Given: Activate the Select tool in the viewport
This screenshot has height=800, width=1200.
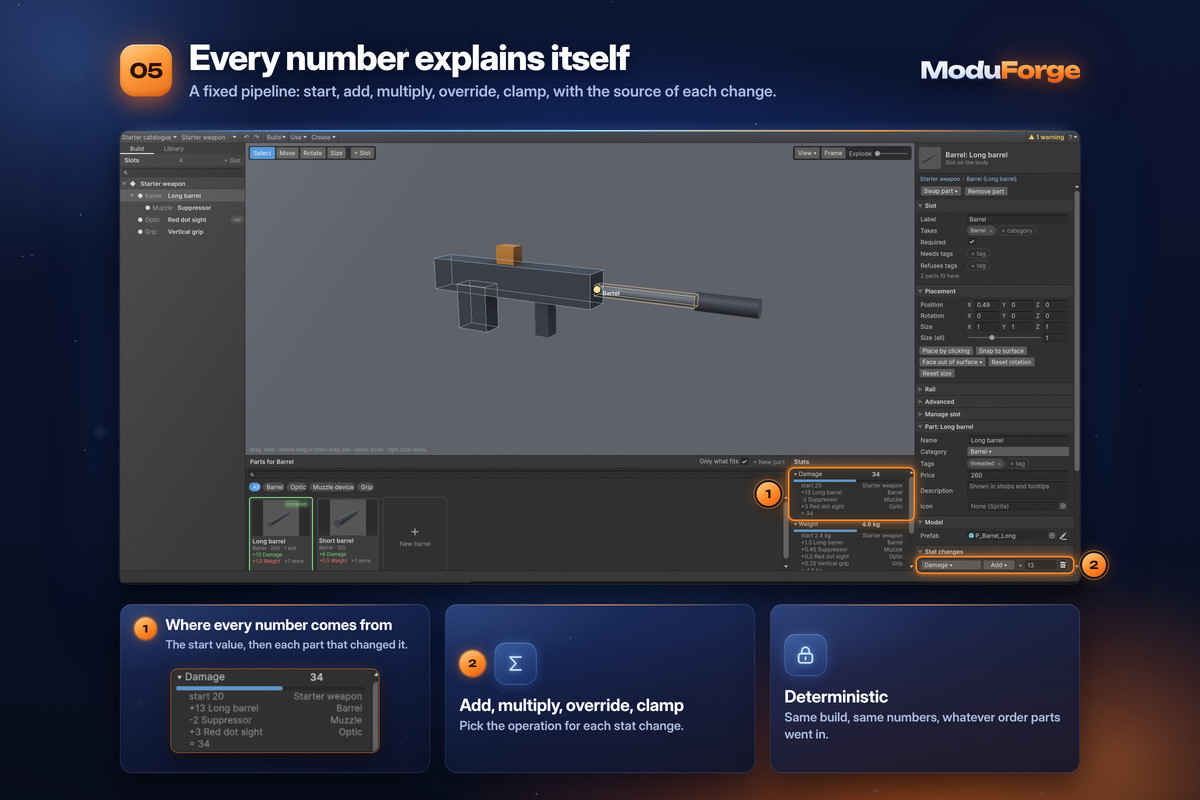Looking at the screenshot, I should click(x=262, y=153).
